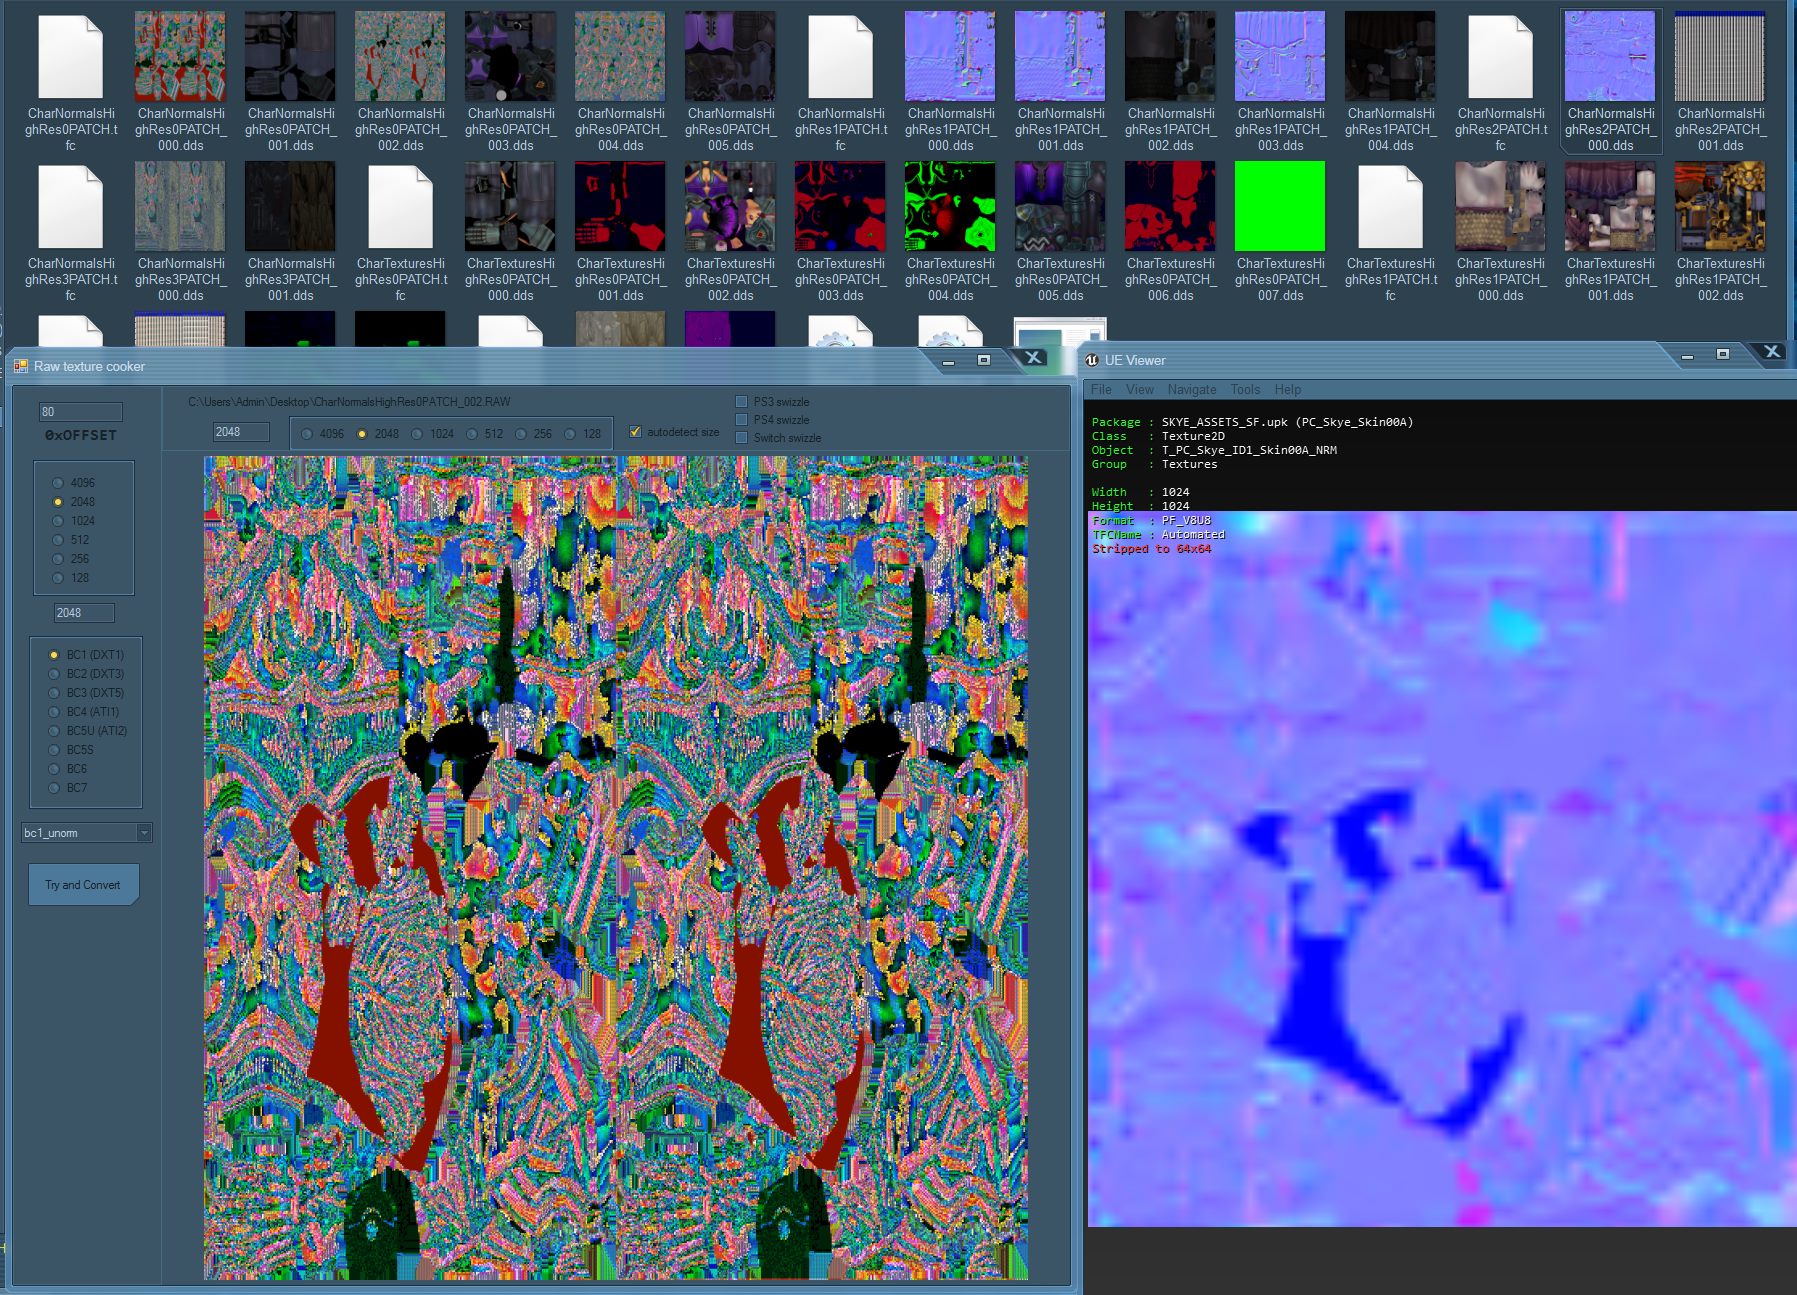Select 1024 width radio in top row

pos(418,434)
